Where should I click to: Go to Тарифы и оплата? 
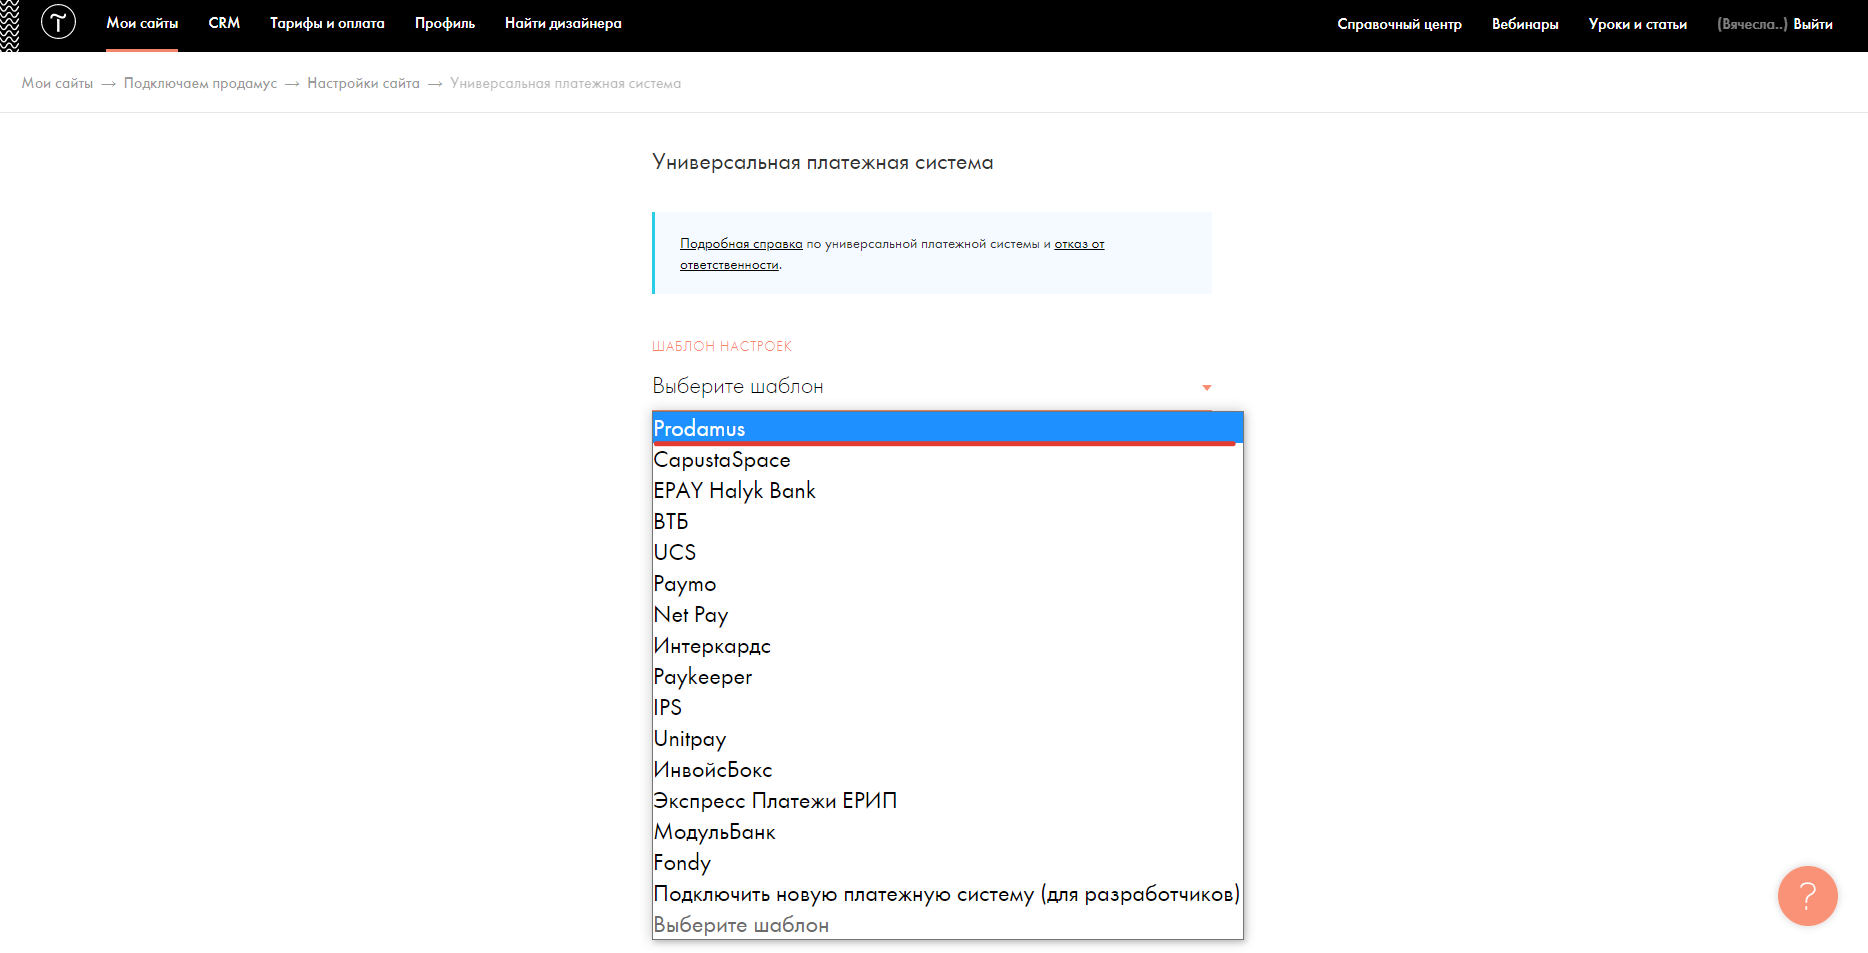[327, 23]
